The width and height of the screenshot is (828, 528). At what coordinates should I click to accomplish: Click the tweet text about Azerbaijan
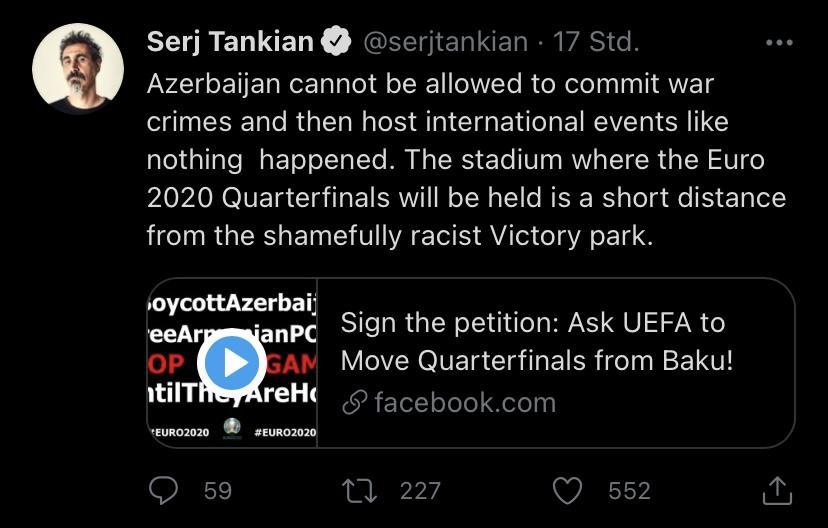pyautogui.click(x=465, y=160)
